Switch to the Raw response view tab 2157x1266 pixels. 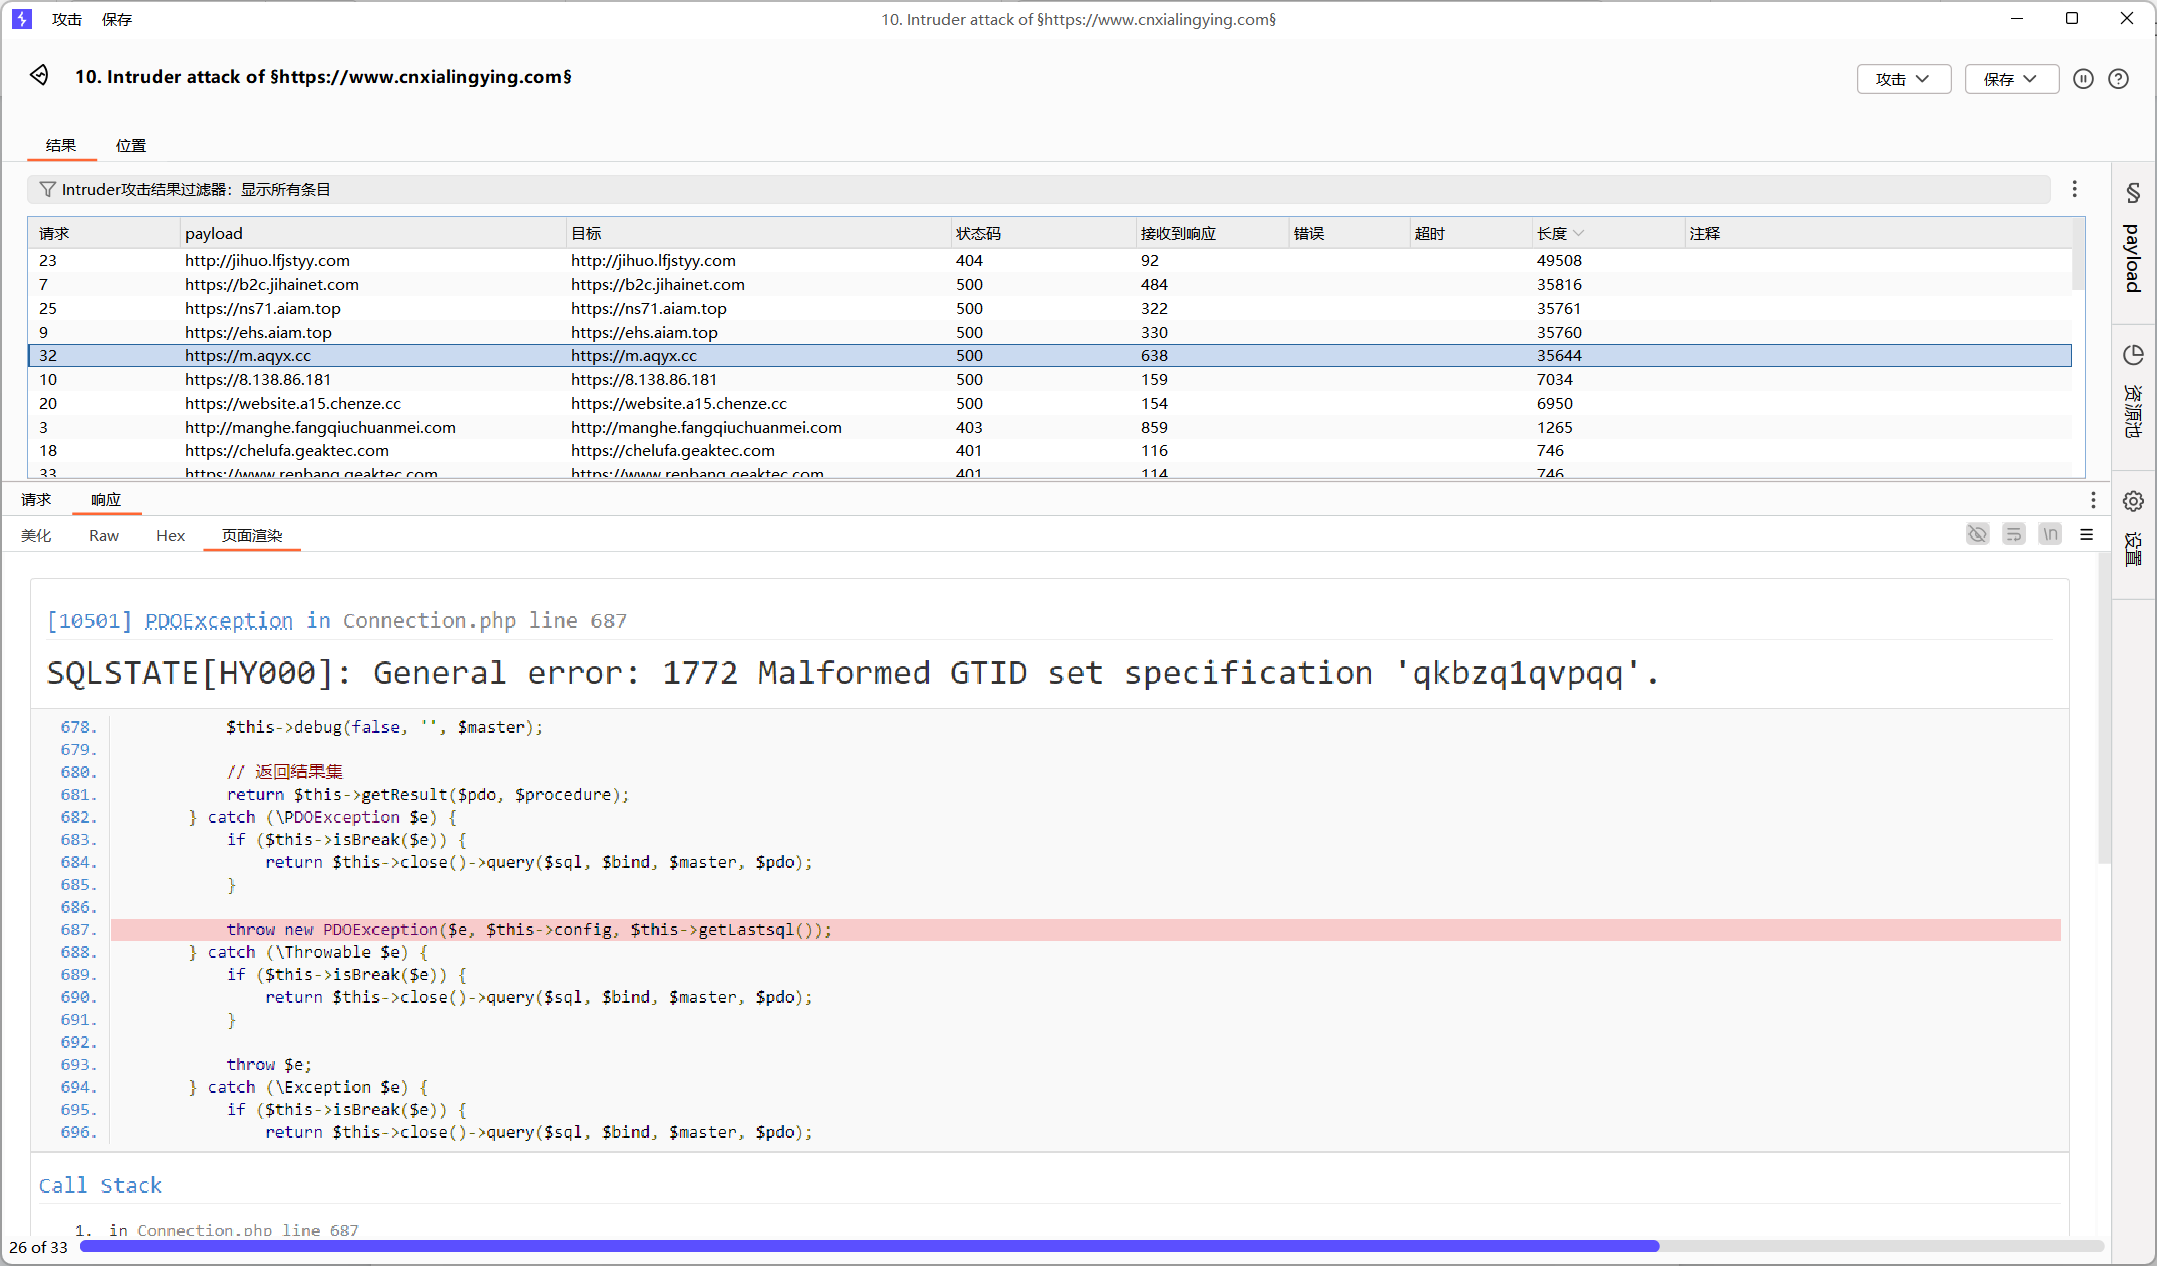(103, 536)
